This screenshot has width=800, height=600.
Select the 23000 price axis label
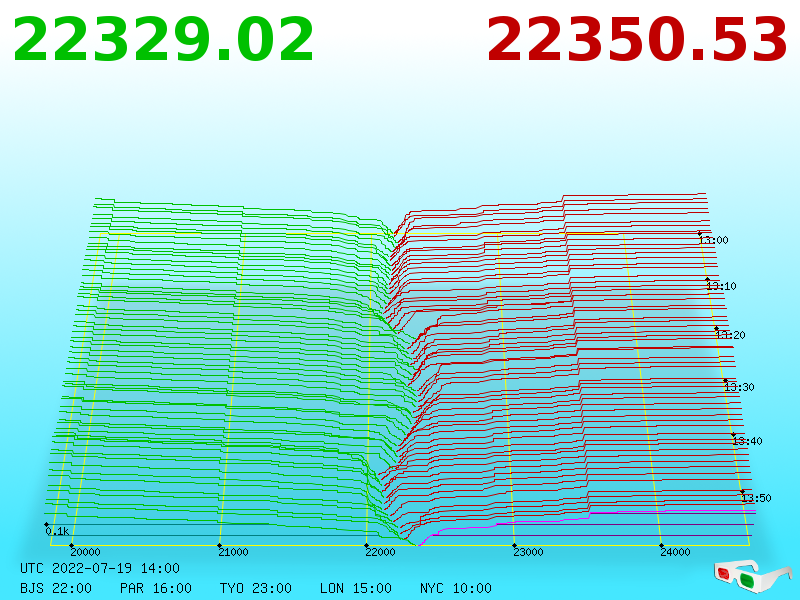(x=528, y=552)
